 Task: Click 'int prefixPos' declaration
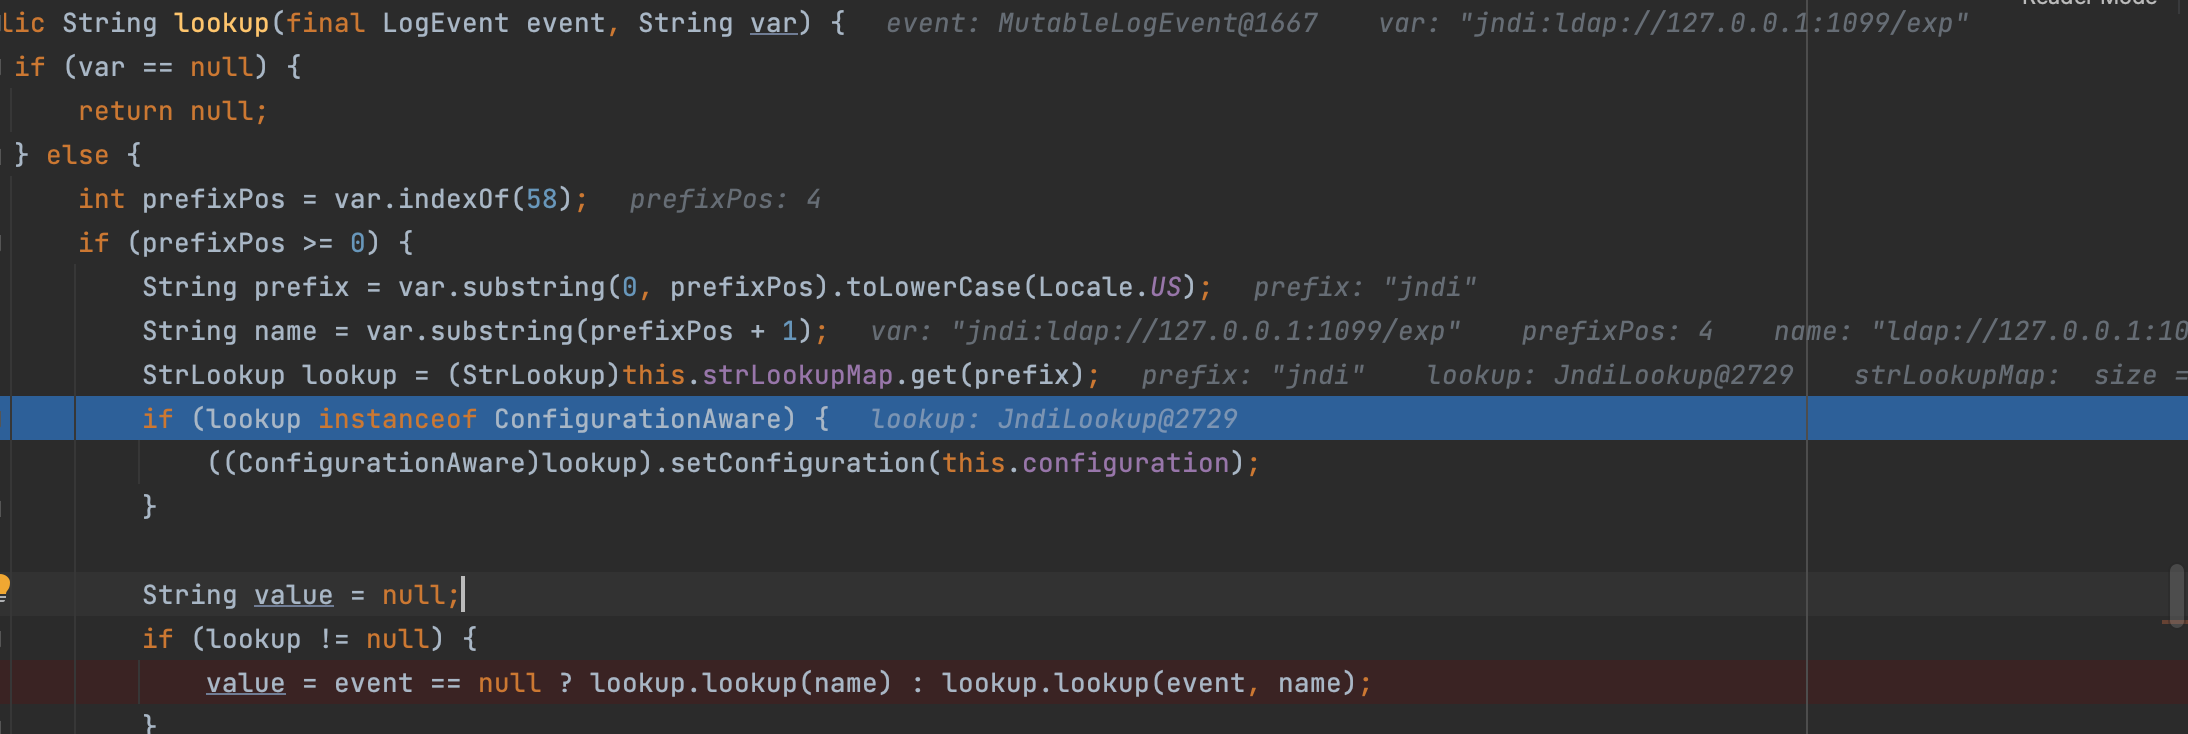(x=181, y=199)
